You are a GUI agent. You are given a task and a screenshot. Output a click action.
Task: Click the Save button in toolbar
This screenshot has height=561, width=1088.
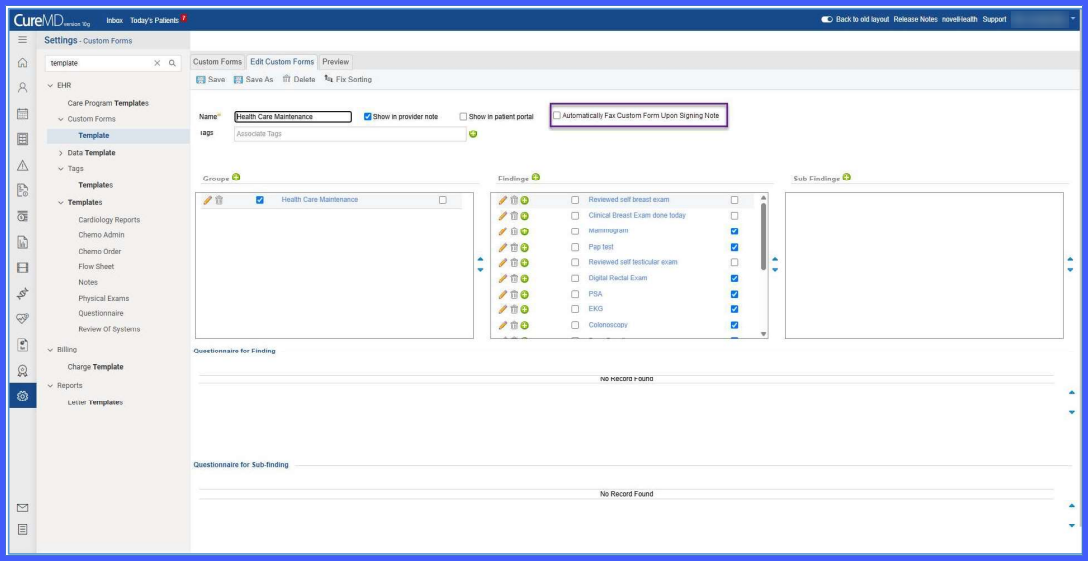click(210, 80)
